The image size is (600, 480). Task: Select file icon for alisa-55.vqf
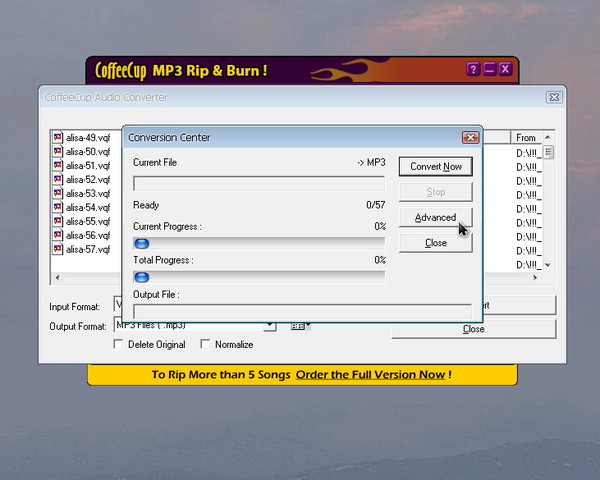point(58,221)
